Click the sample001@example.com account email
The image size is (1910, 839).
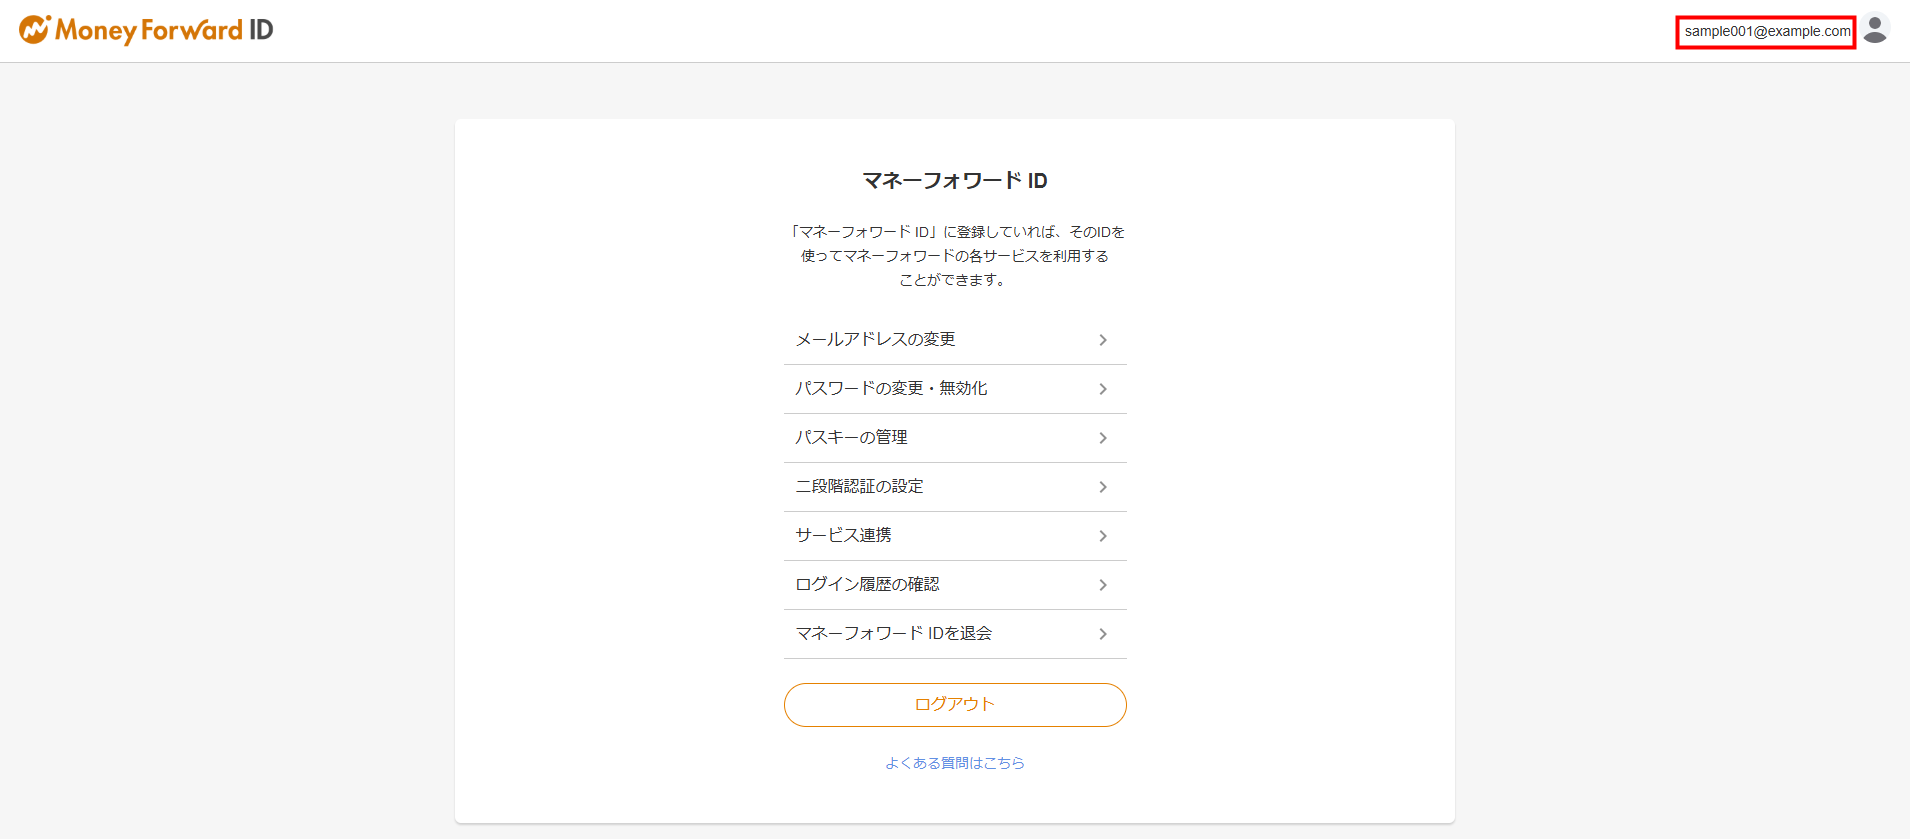(1767, 31)
